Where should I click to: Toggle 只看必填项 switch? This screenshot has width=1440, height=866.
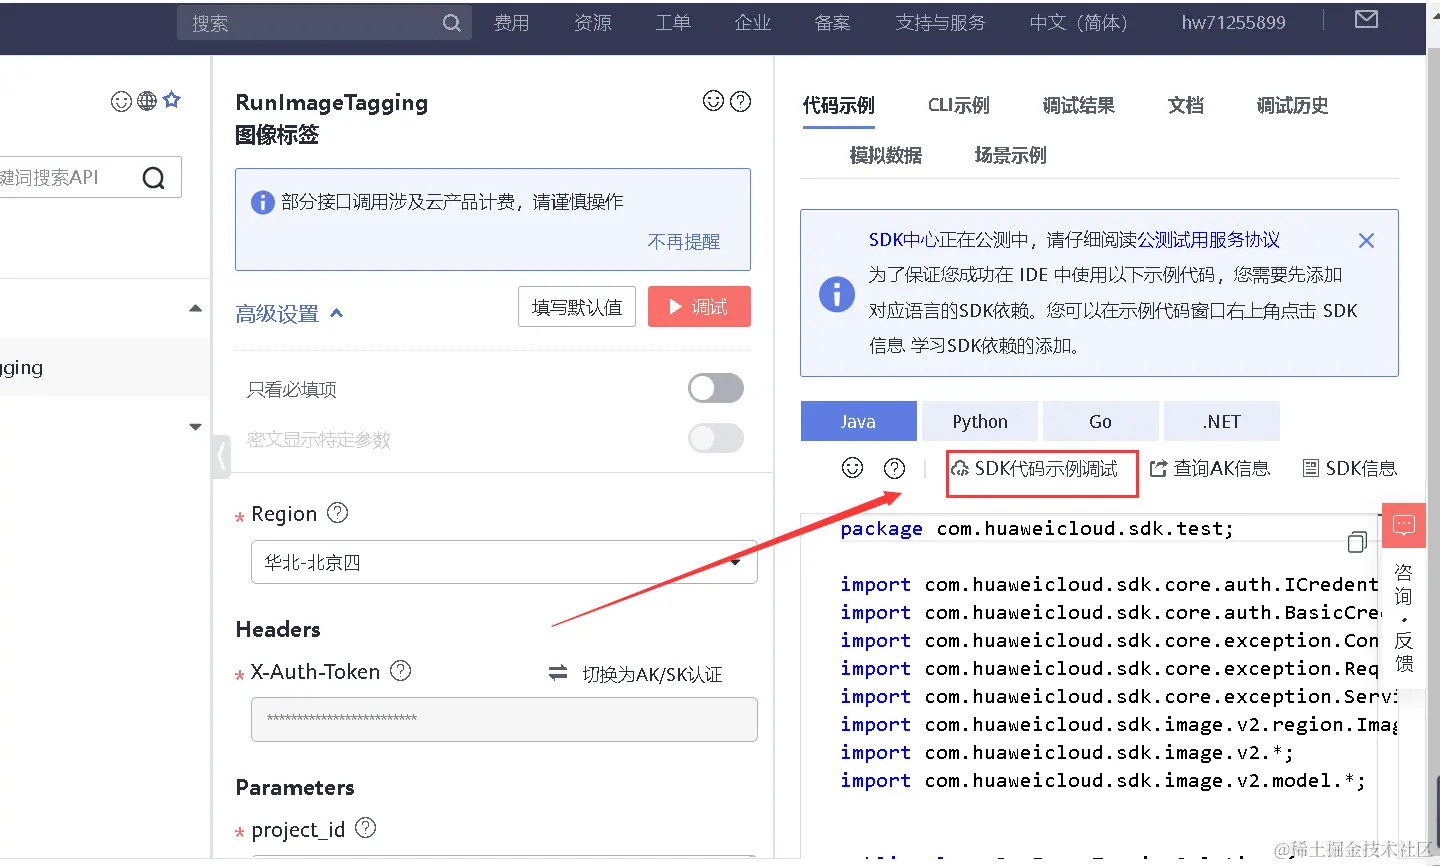click(x=716, y=388)
